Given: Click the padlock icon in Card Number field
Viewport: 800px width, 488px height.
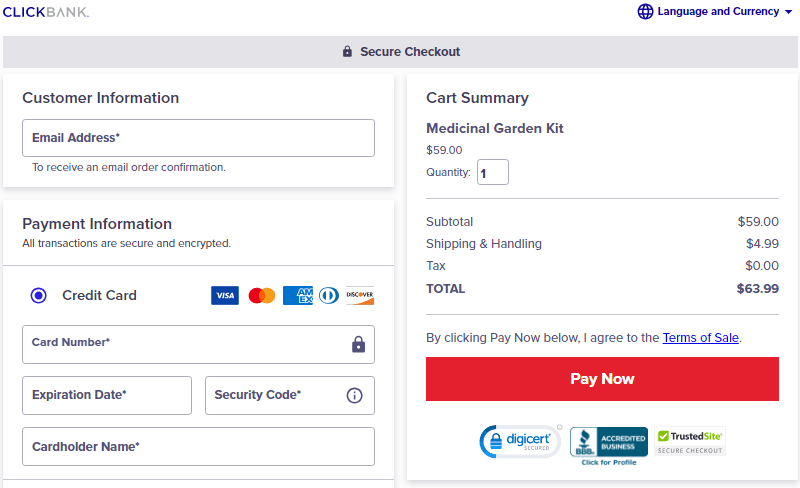Looking at the screenshot, I should click(x=359, y=345).
